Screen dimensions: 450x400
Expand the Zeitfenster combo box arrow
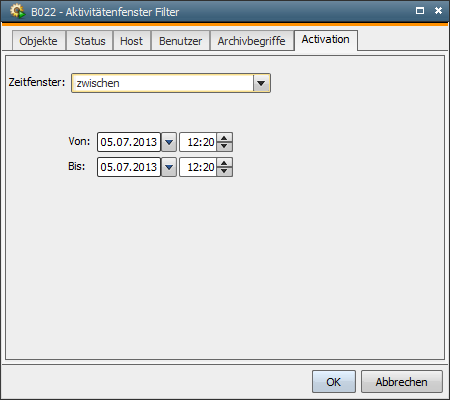(x=261, y=83)
